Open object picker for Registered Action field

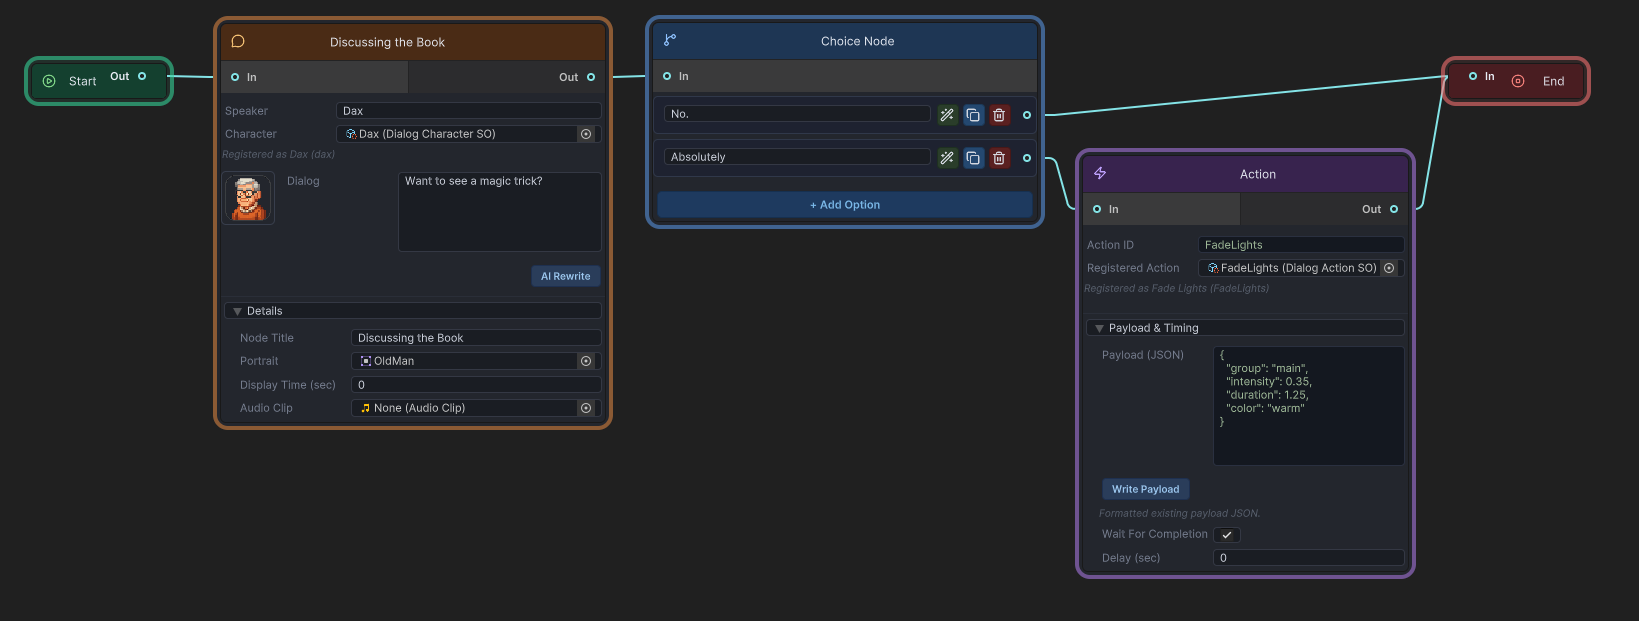[x=1389, y=268]
